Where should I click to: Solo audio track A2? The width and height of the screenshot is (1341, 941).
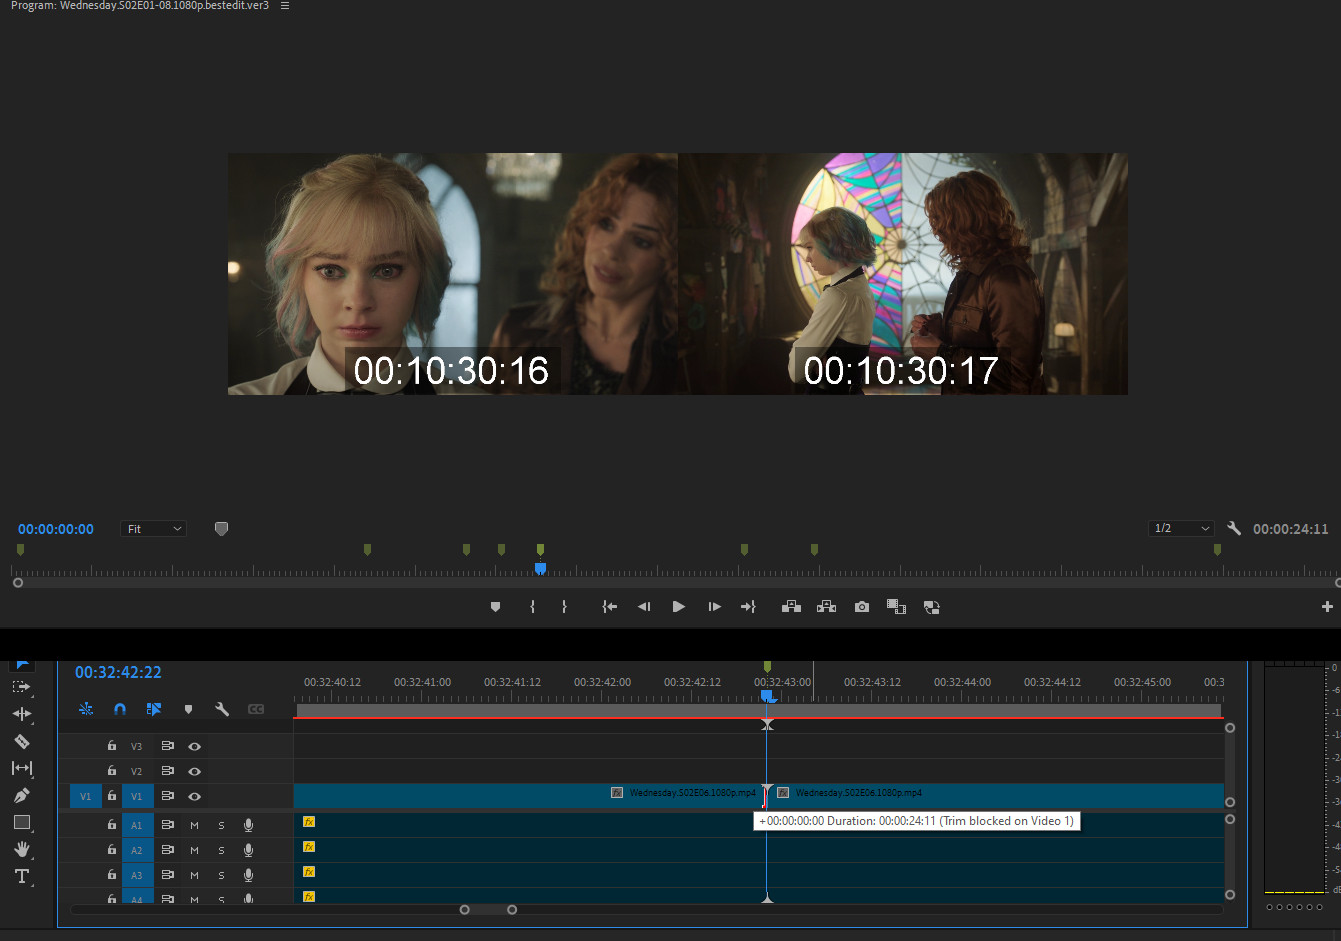pyautogui.click(x=221, y=850)
